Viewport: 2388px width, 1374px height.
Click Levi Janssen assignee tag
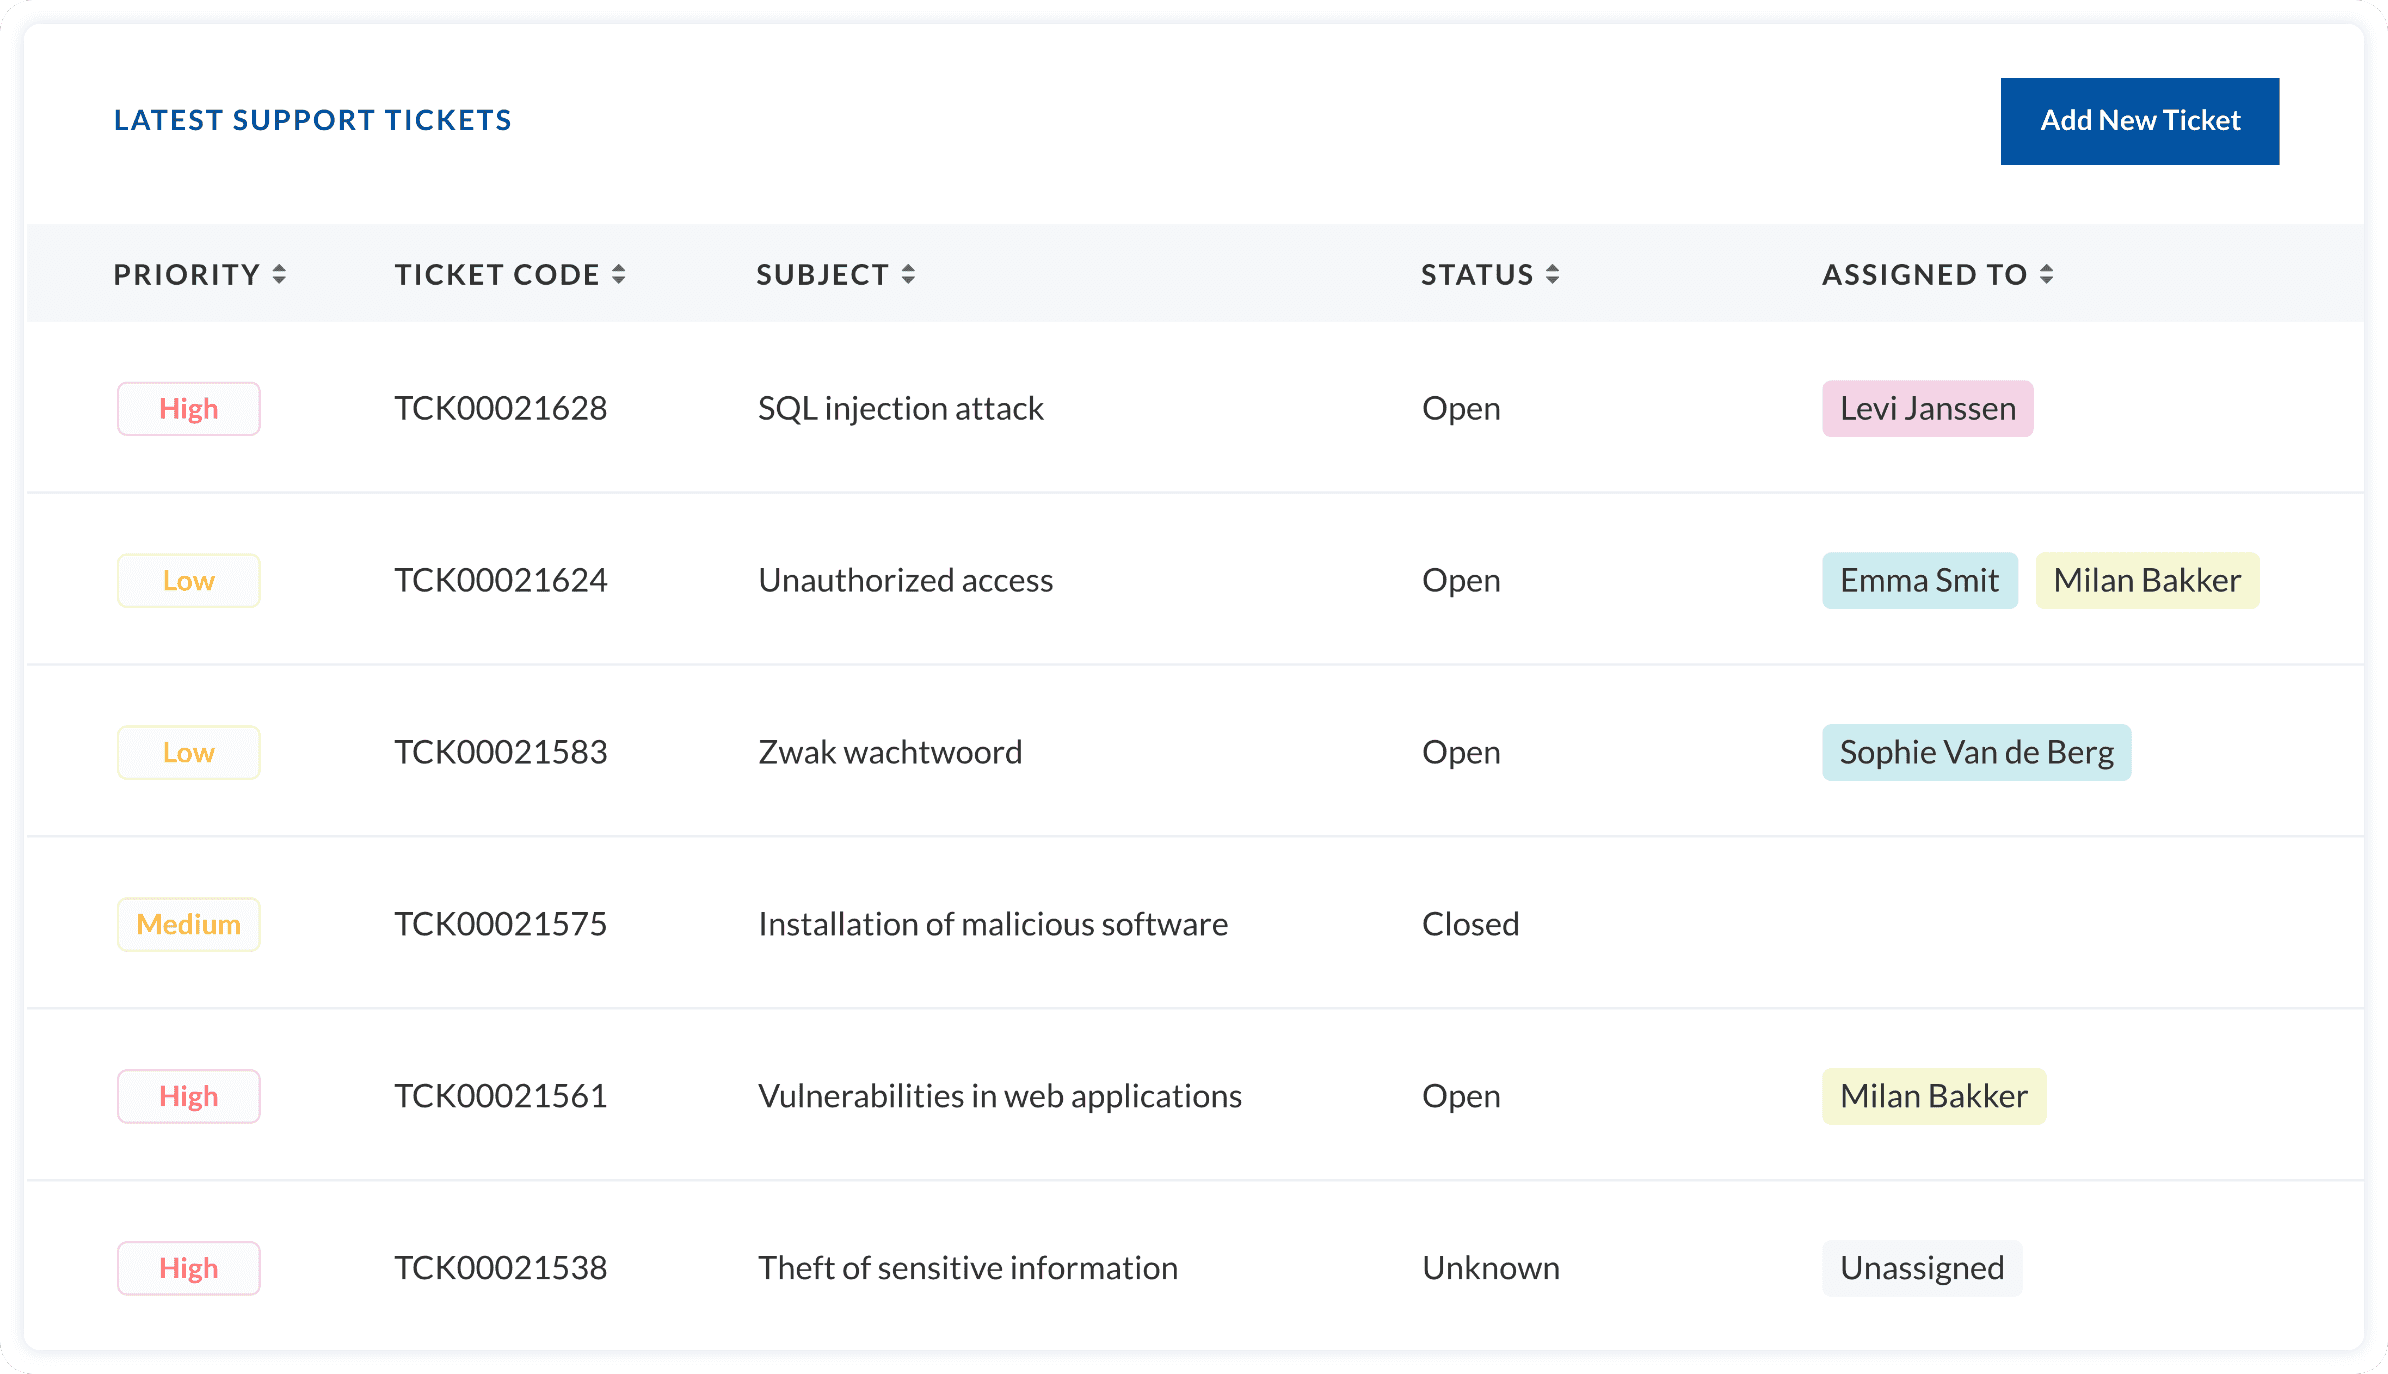pyautogui.click(x=1927, y=409)
